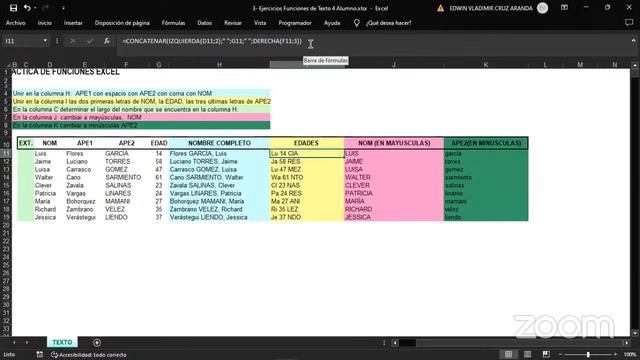Viewport: 640px width, 360px height.
Task: Expand the formula bar chevron
Action: pos(633,40)
